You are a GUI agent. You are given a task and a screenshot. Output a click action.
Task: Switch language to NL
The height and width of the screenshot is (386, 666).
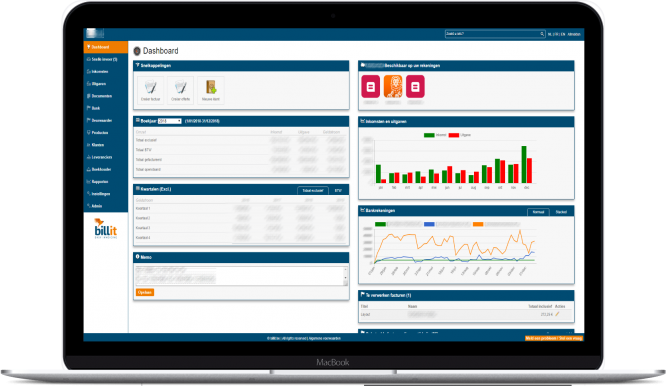coord(550,34)
